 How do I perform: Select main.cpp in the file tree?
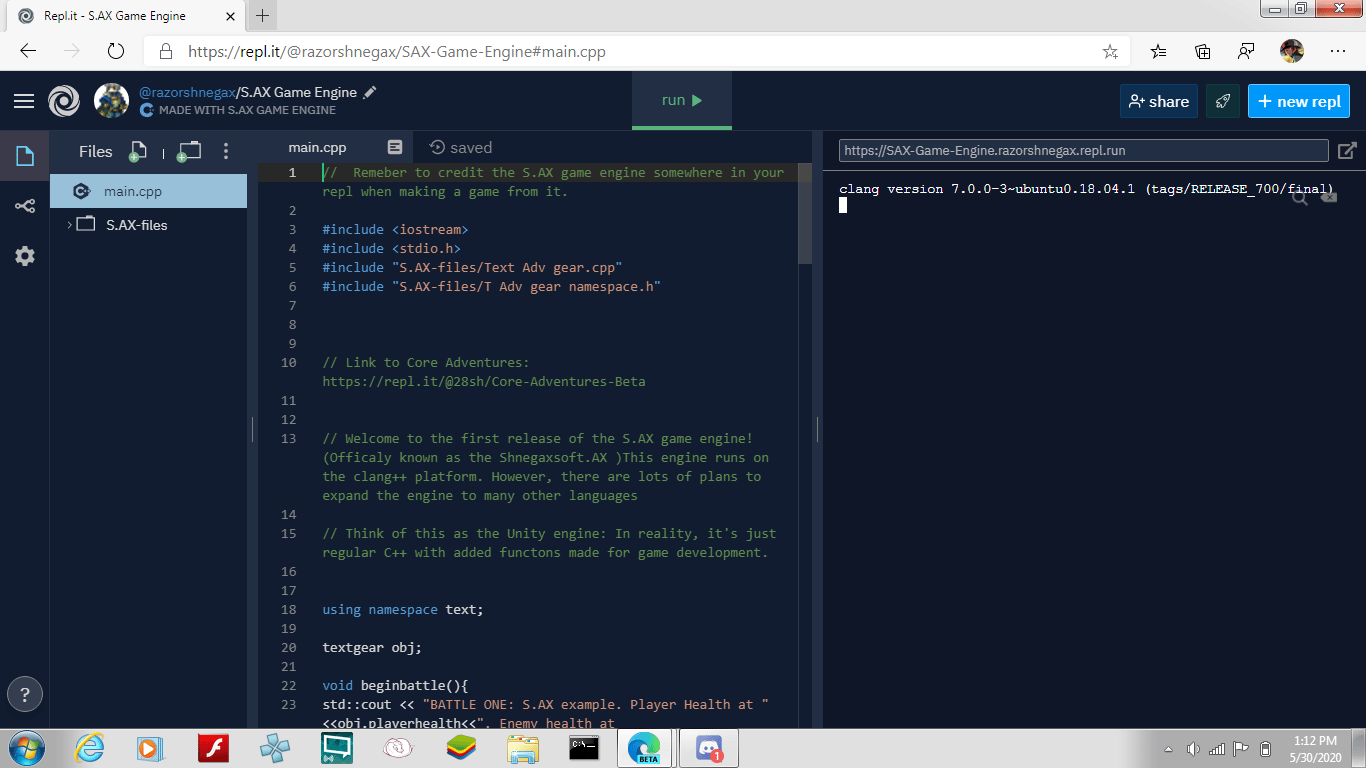[x=148, y=191]
